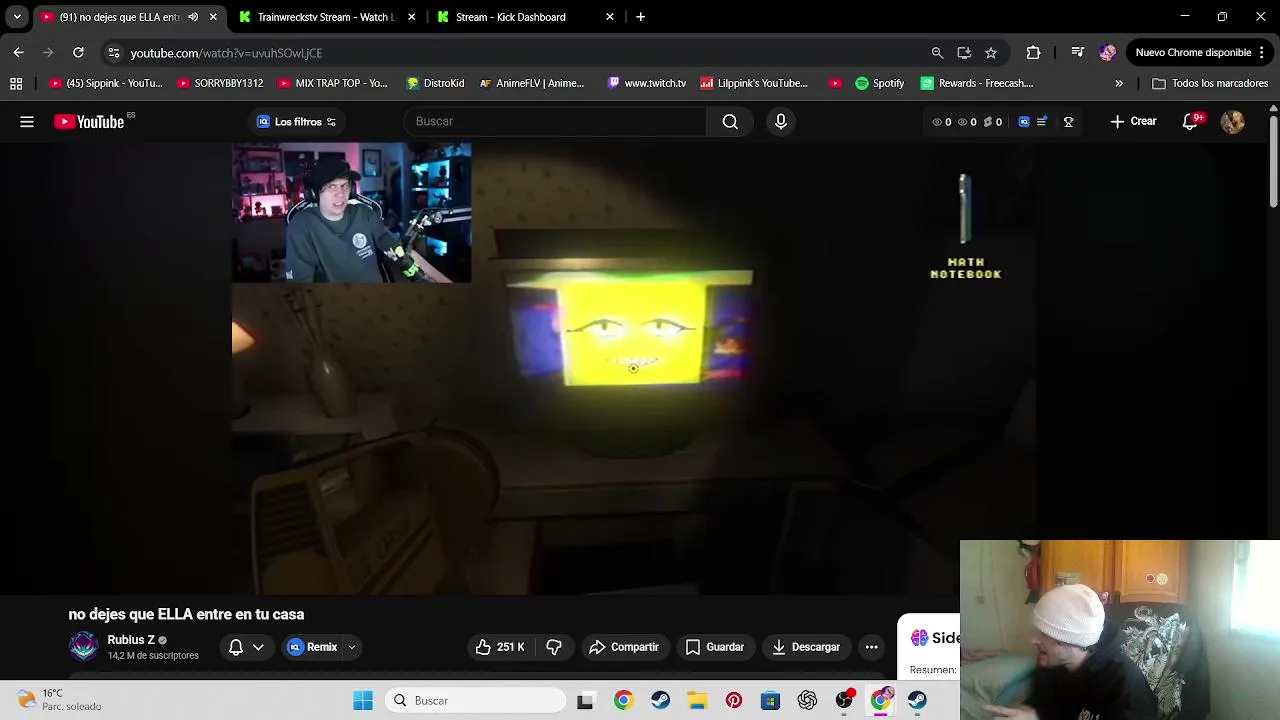Go back to previous page in Chrome
1280x720 pixels.
point(18,53)
